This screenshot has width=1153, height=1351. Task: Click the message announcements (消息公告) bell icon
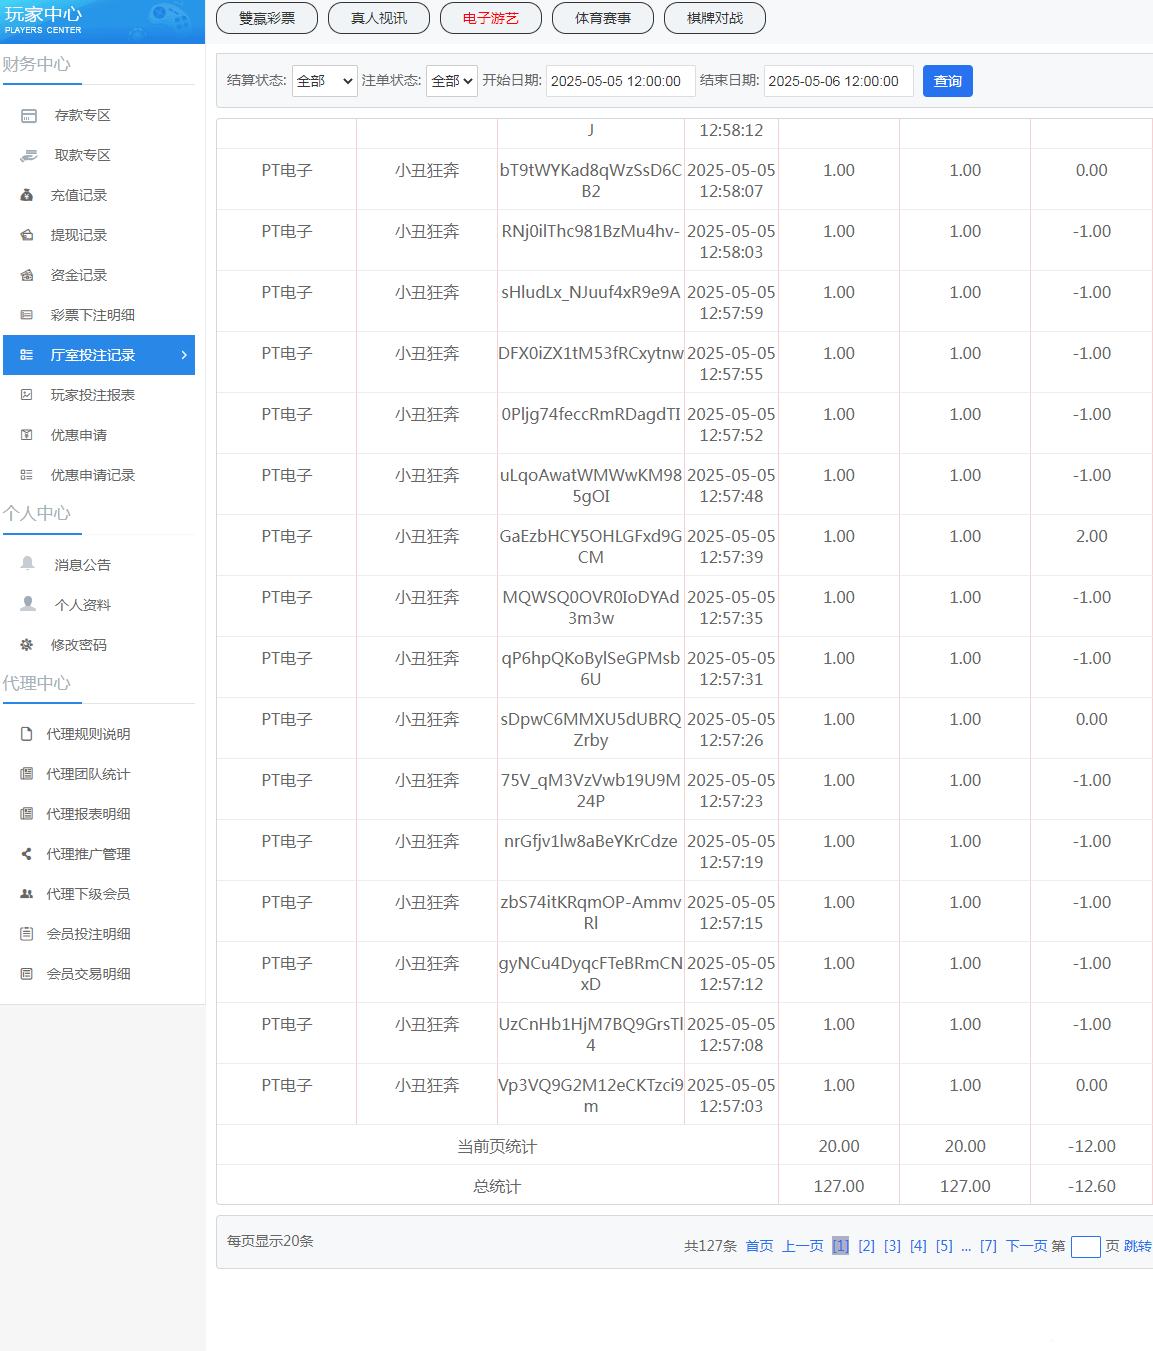coord(28,564)
